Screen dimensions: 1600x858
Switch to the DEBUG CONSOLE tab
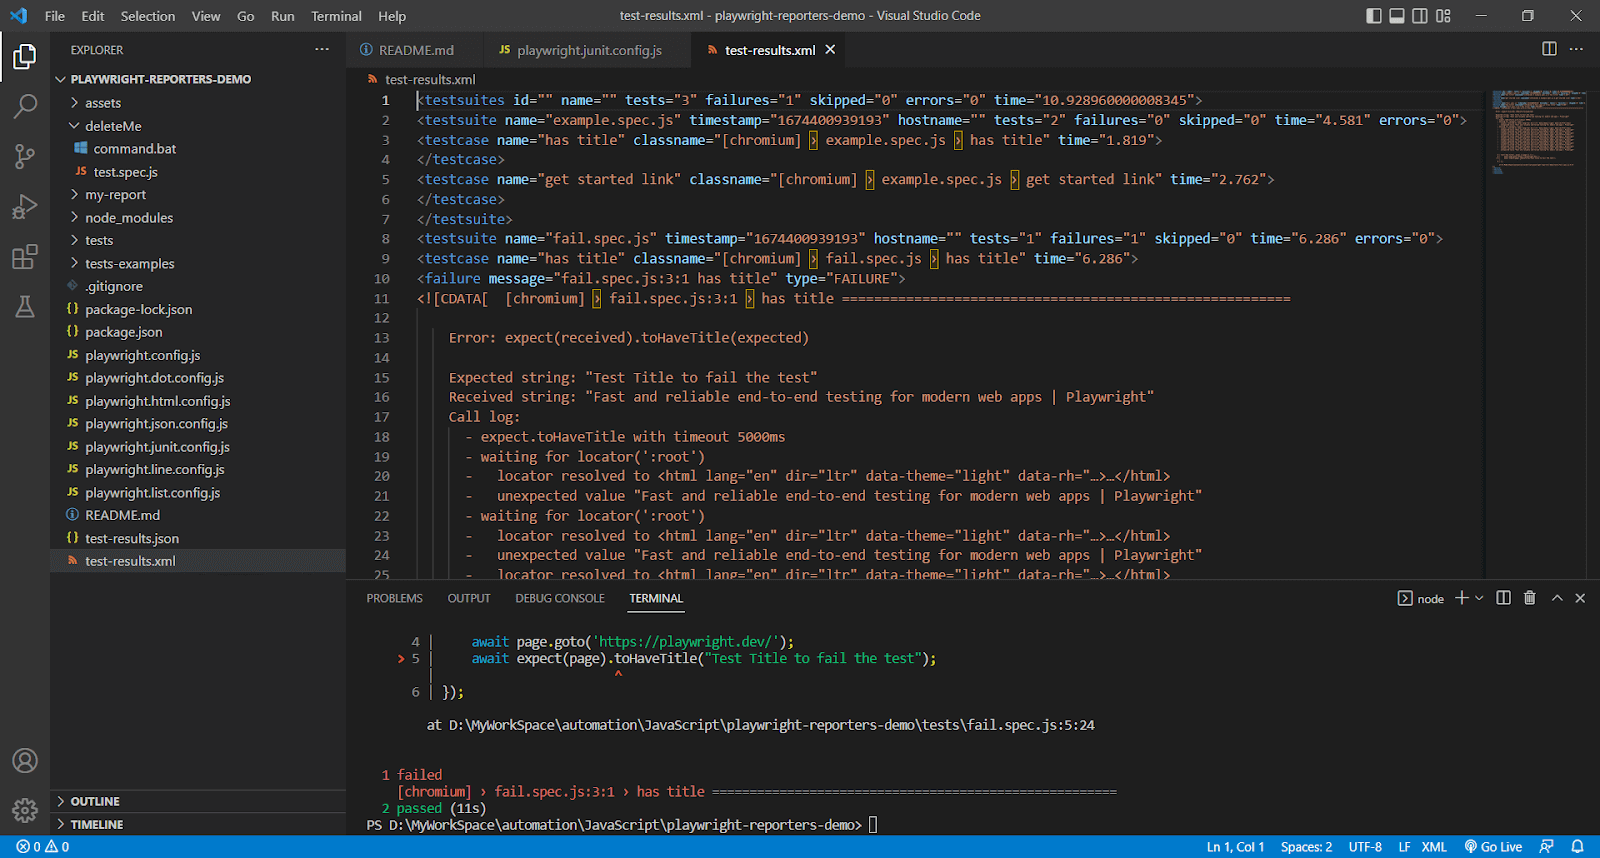coord(560,598)
